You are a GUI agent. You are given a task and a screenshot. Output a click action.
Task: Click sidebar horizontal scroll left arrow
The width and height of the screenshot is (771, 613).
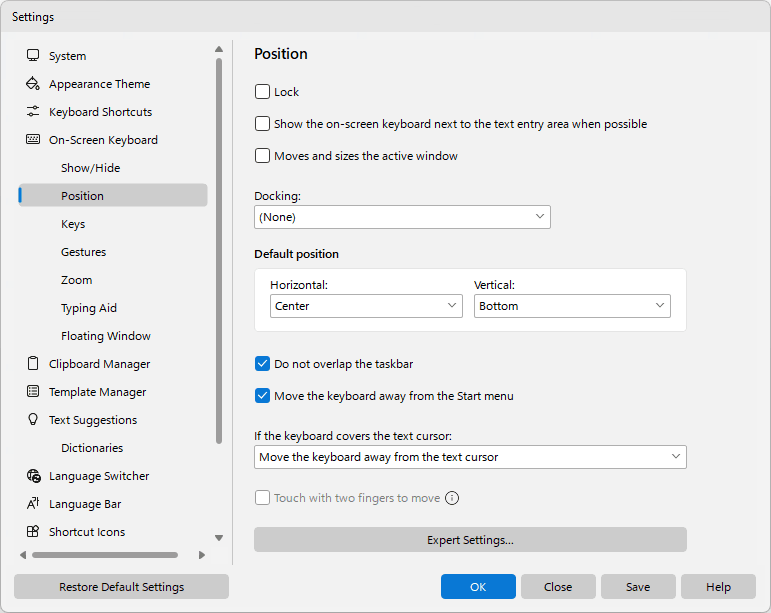tap(23, 555)
